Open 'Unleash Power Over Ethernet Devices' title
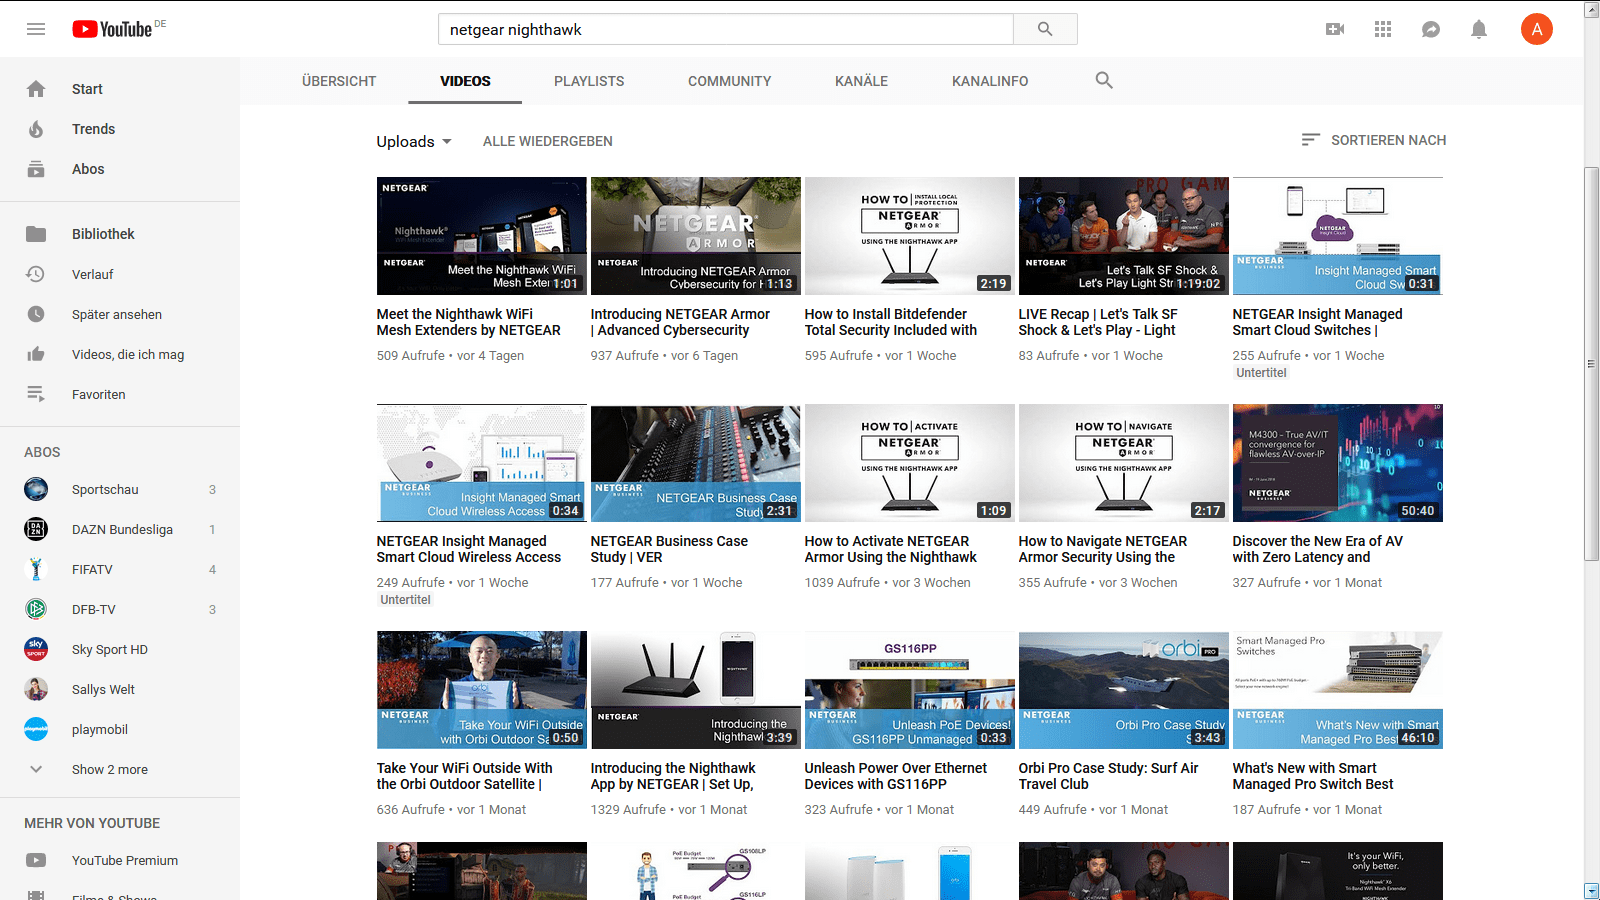This screenshot has width=1600, height=900. 895,776
